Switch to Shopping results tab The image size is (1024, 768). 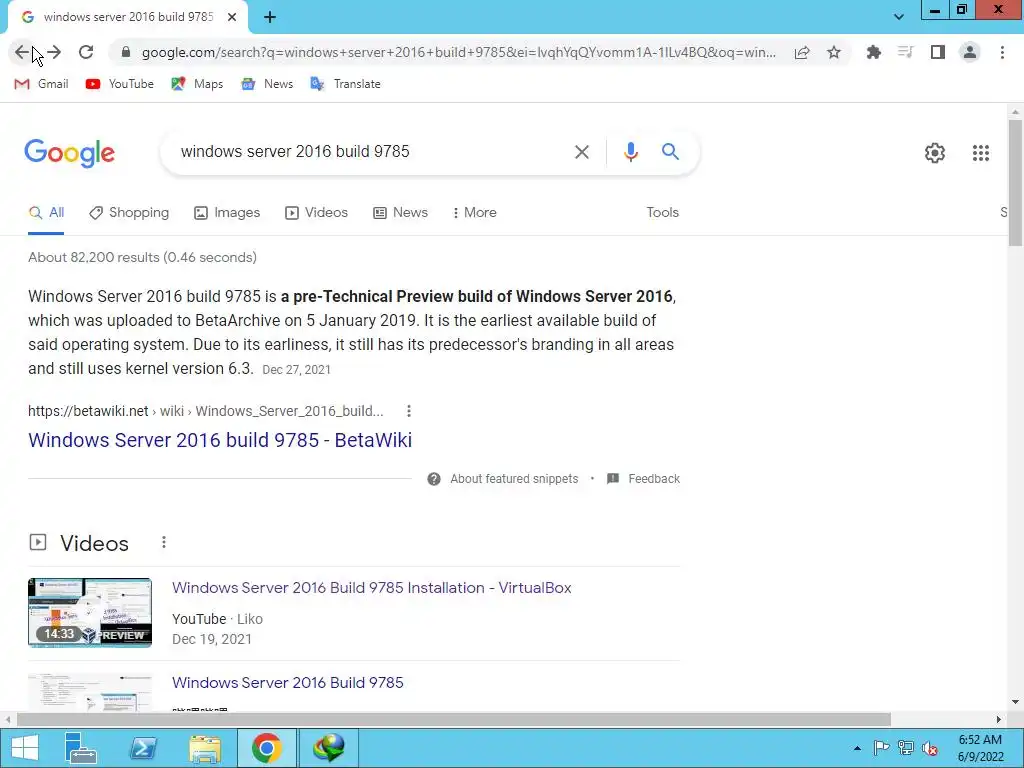pos(129,213)
